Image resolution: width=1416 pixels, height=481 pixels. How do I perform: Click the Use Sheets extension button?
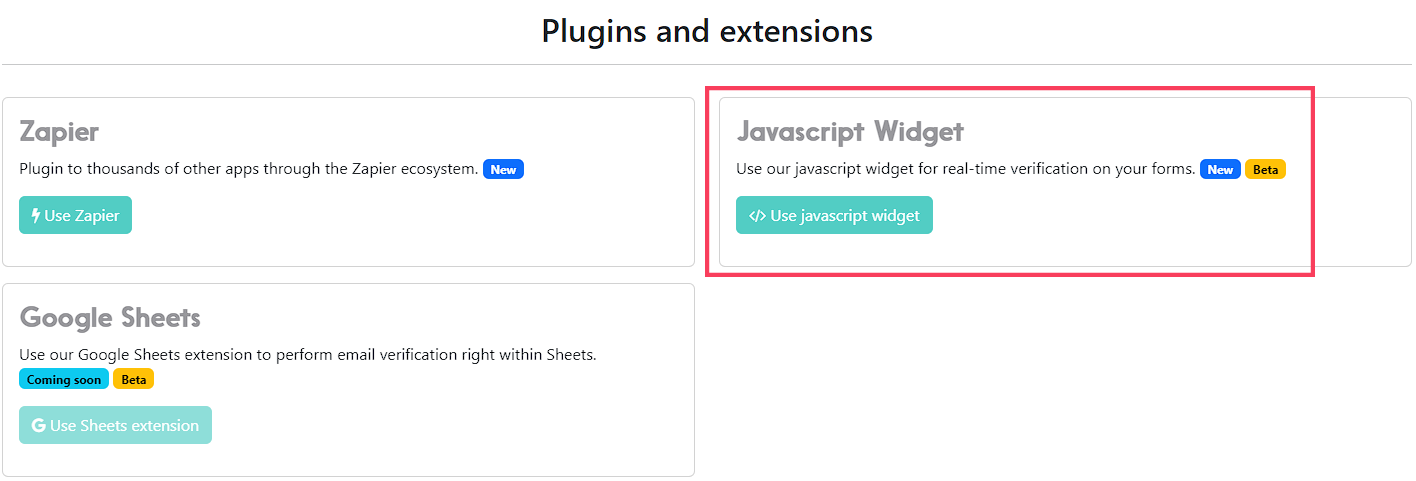[x=115, y=425]
